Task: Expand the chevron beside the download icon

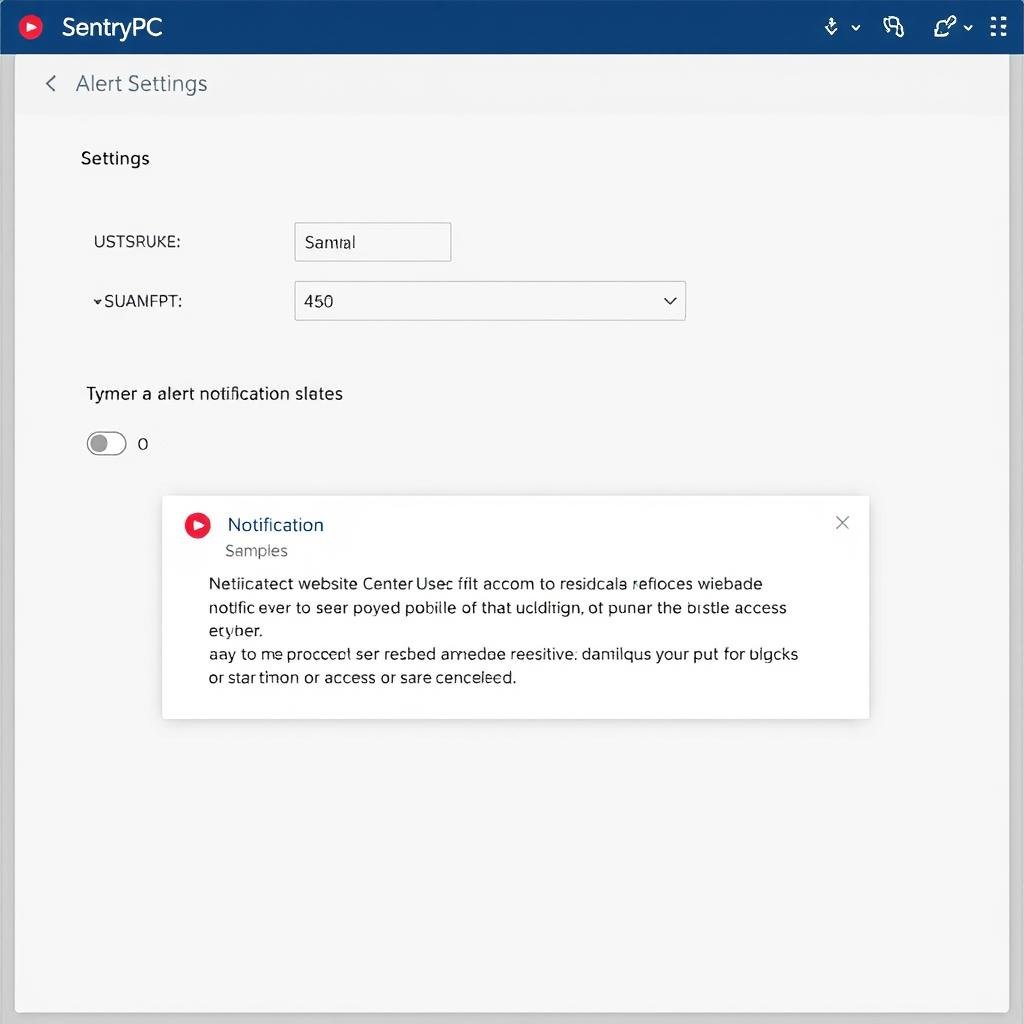Action: point(856,28)
